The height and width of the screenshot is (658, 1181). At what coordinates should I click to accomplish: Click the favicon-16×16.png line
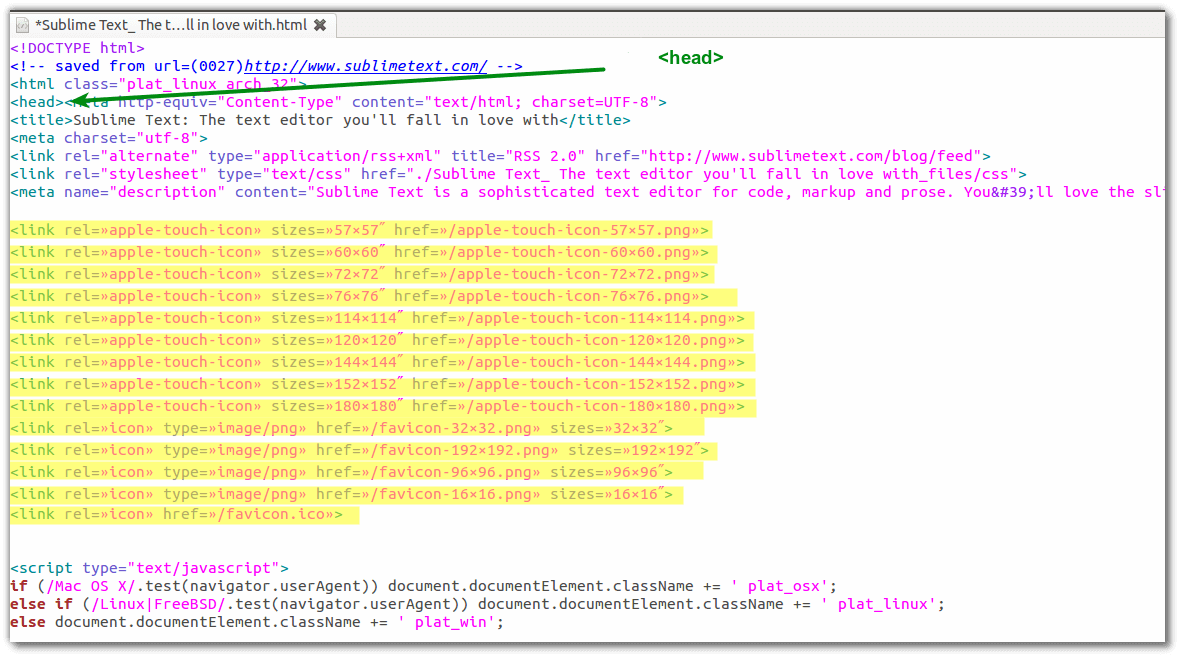click(342, 494)
